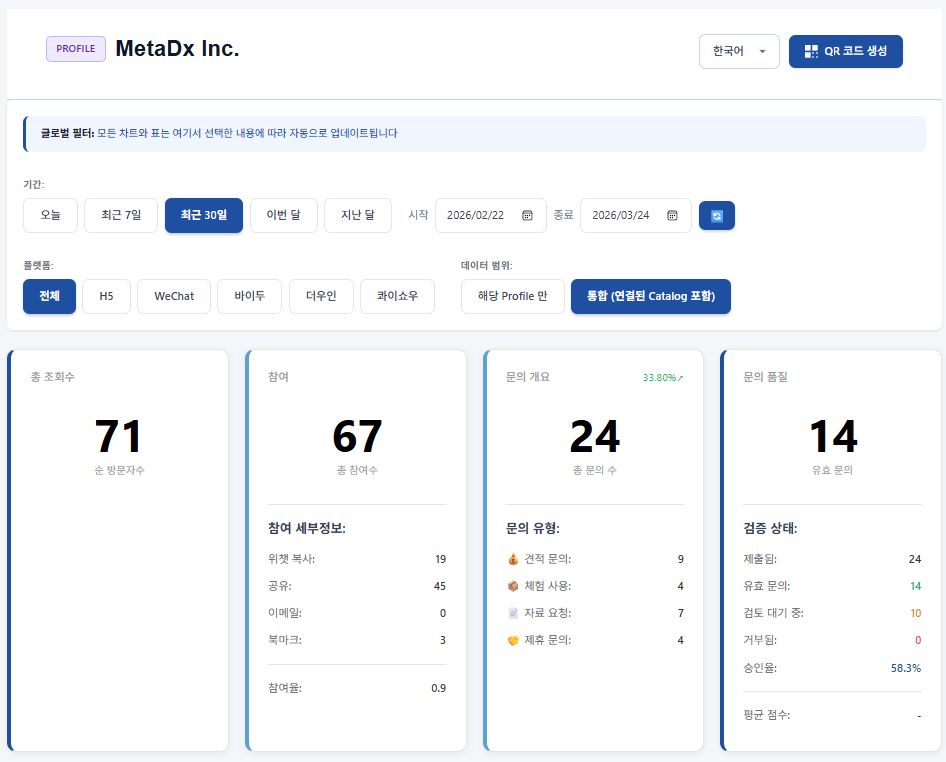Select 통합 (연결된 Catalog 포함) scope
The width and height of the screenshot is (946, 762).
650,297
